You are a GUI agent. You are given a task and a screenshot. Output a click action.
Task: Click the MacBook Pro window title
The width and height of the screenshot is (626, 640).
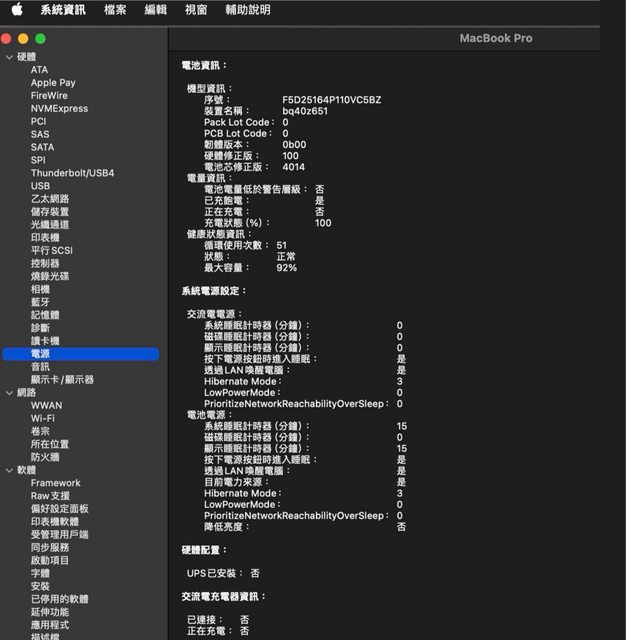[x=496, y=38]
